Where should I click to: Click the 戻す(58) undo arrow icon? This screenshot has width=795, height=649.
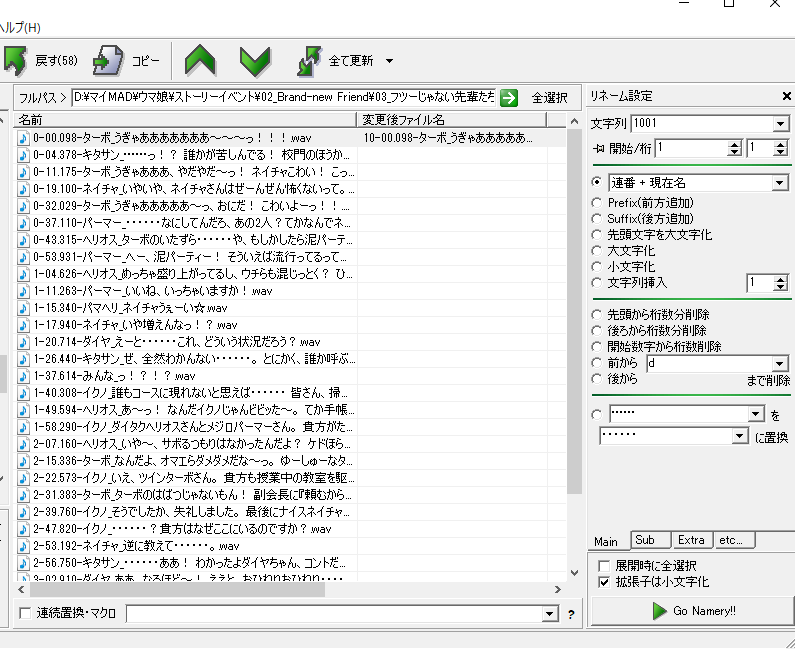click(x=15, y=61)
